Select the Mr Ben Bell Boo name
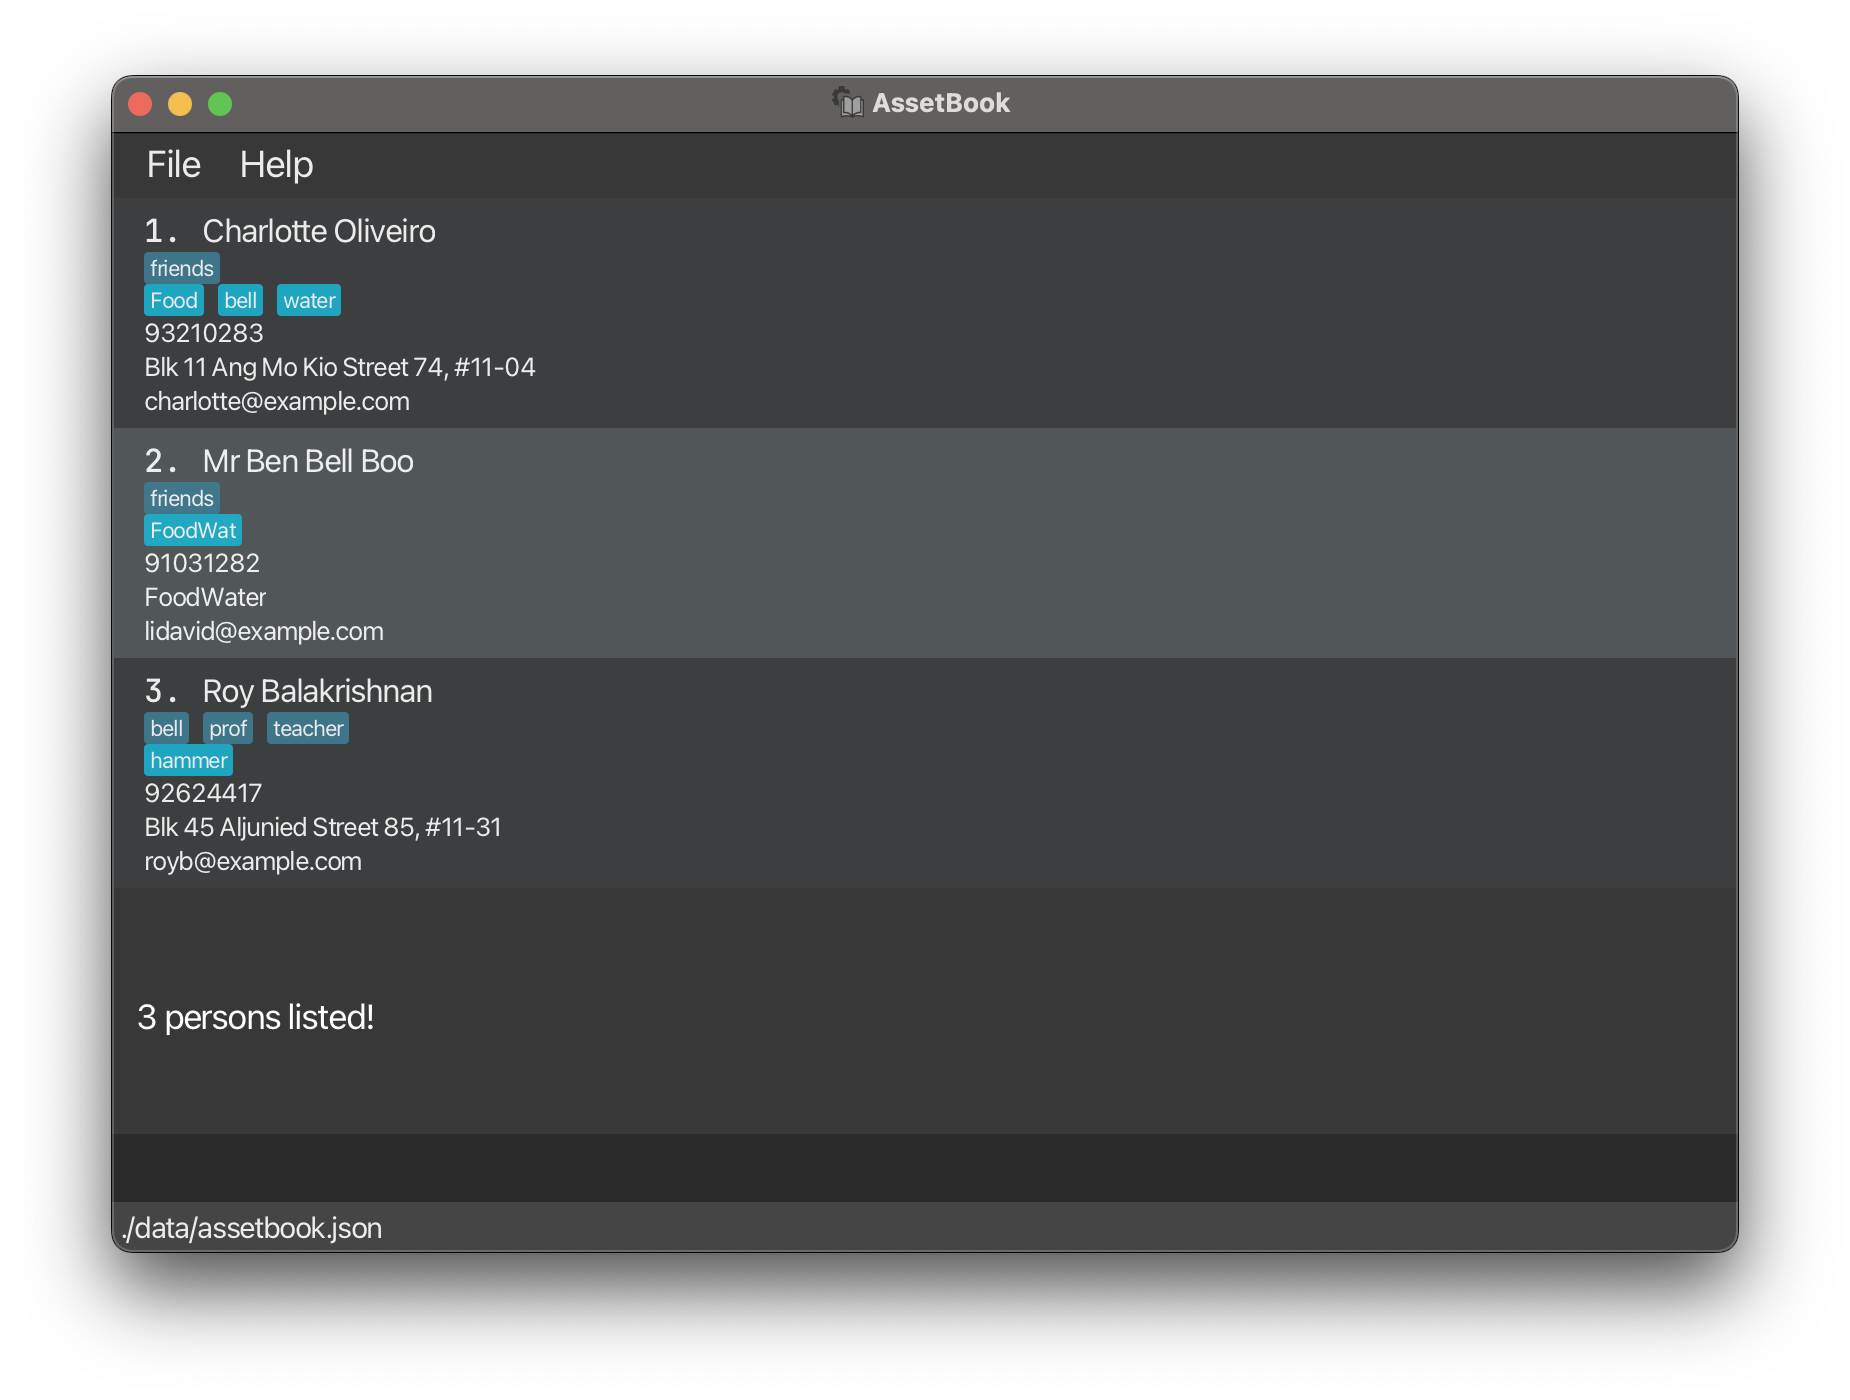The width and height of the screenshot is (1850, 1400). [x=308, y=461]
